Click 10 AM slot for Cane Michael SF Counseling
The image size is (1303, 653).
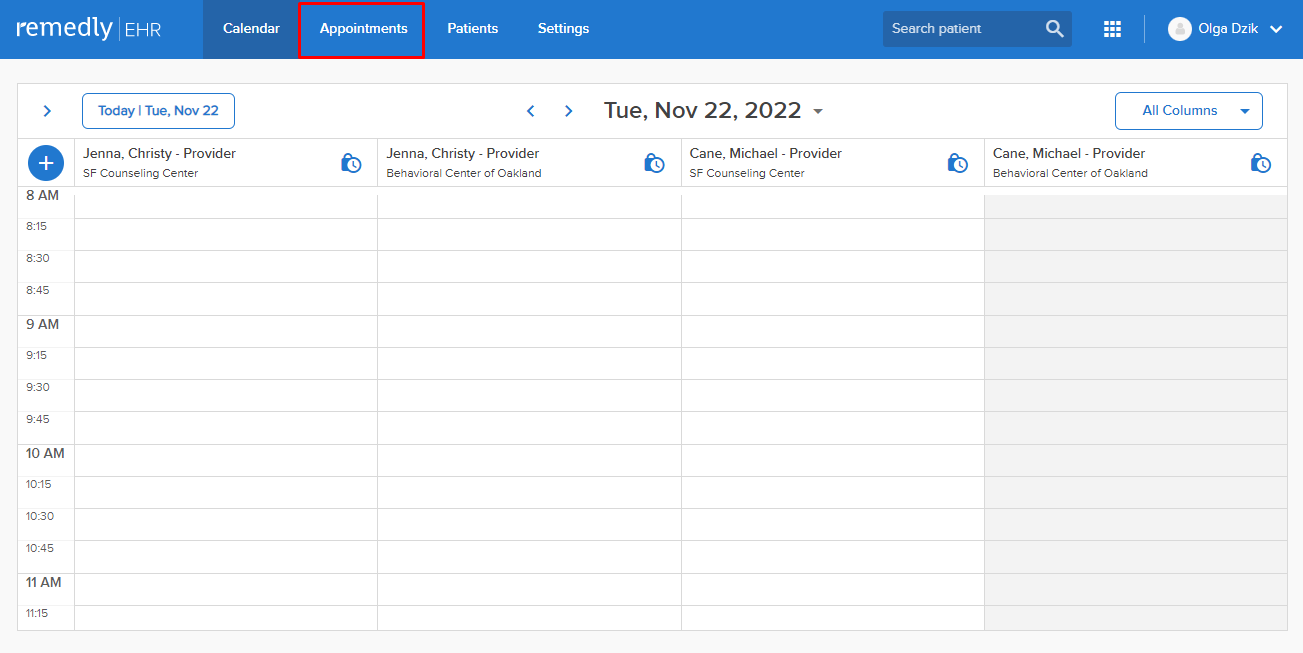833,461
